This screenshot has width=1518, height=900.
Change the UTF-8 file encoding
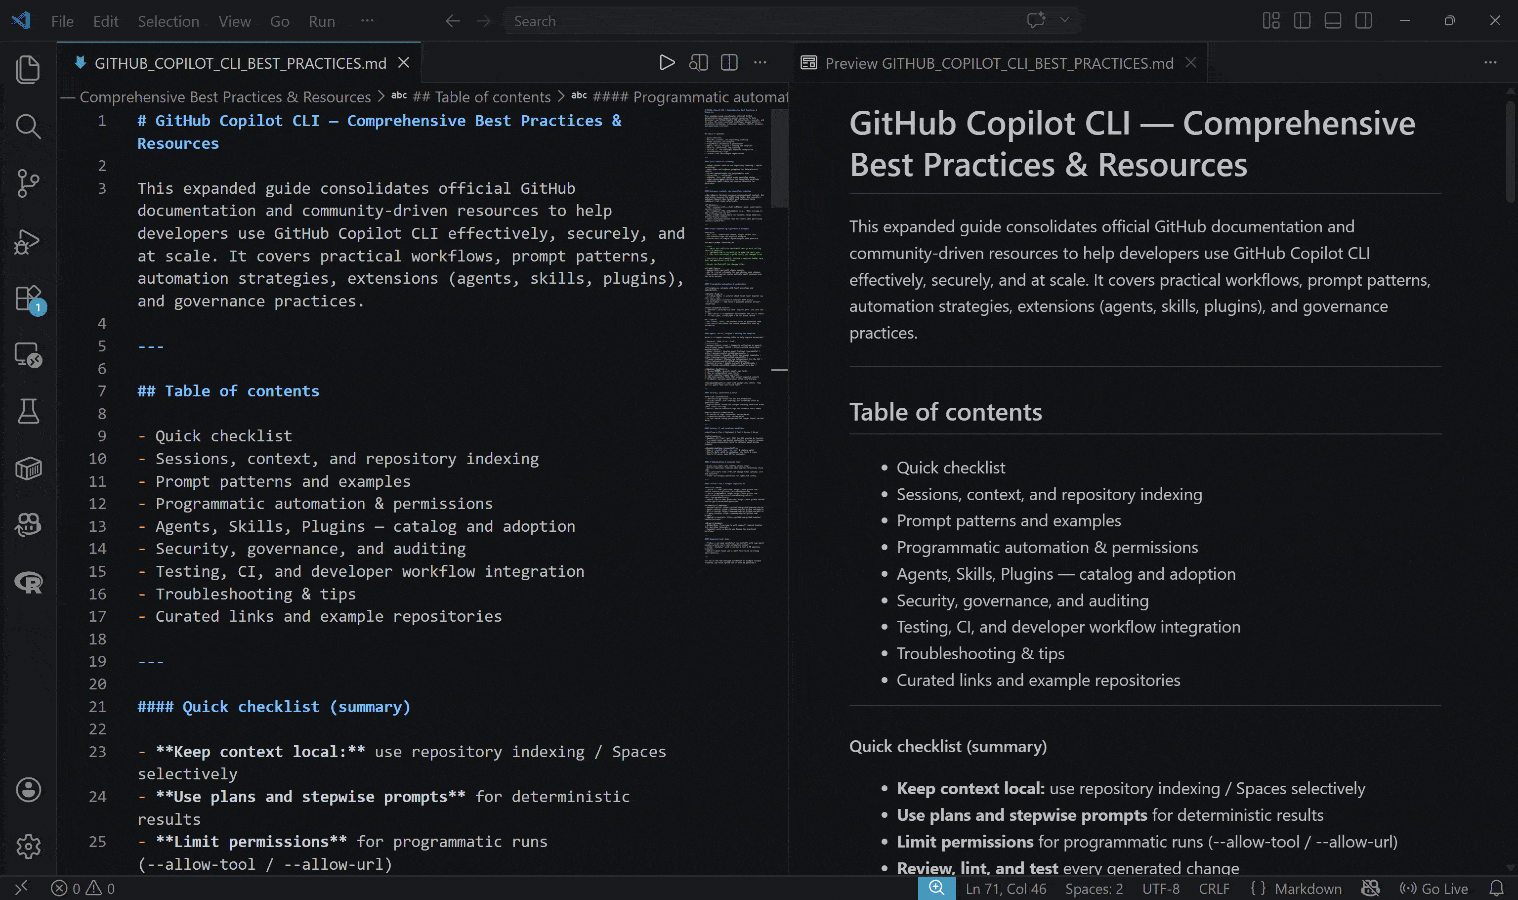(x=1161, y=888)
